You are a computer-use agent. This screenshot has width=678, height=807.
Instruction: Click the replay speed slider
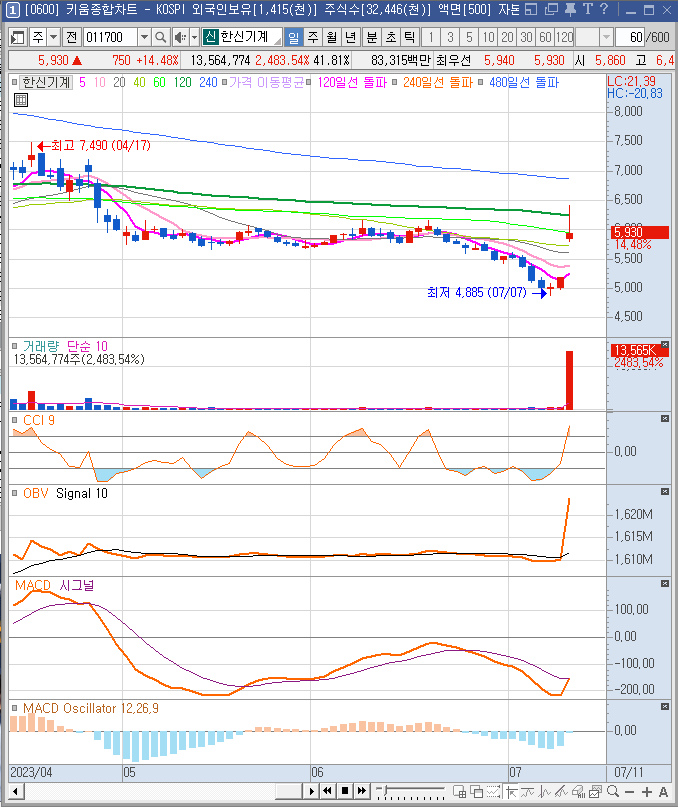point(411,791)
